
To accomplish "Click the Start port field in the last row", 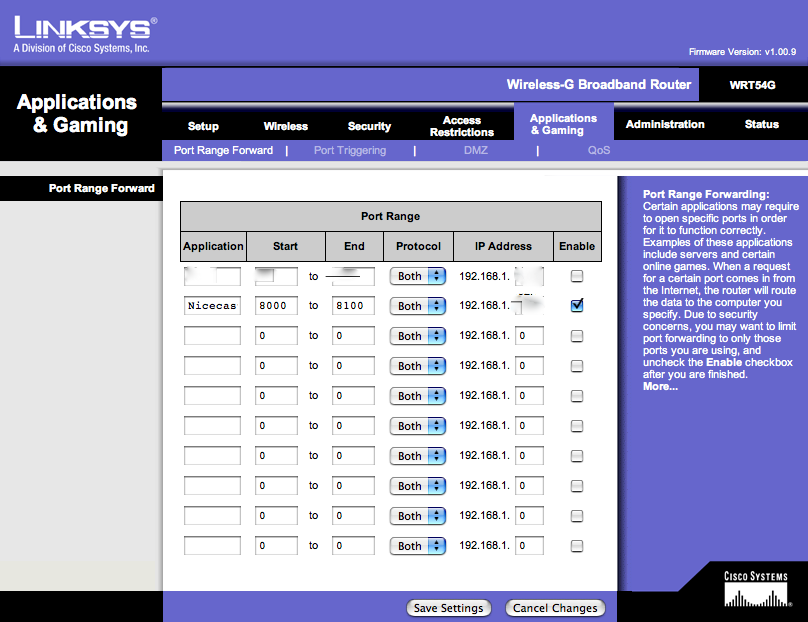I will point(276,545).
